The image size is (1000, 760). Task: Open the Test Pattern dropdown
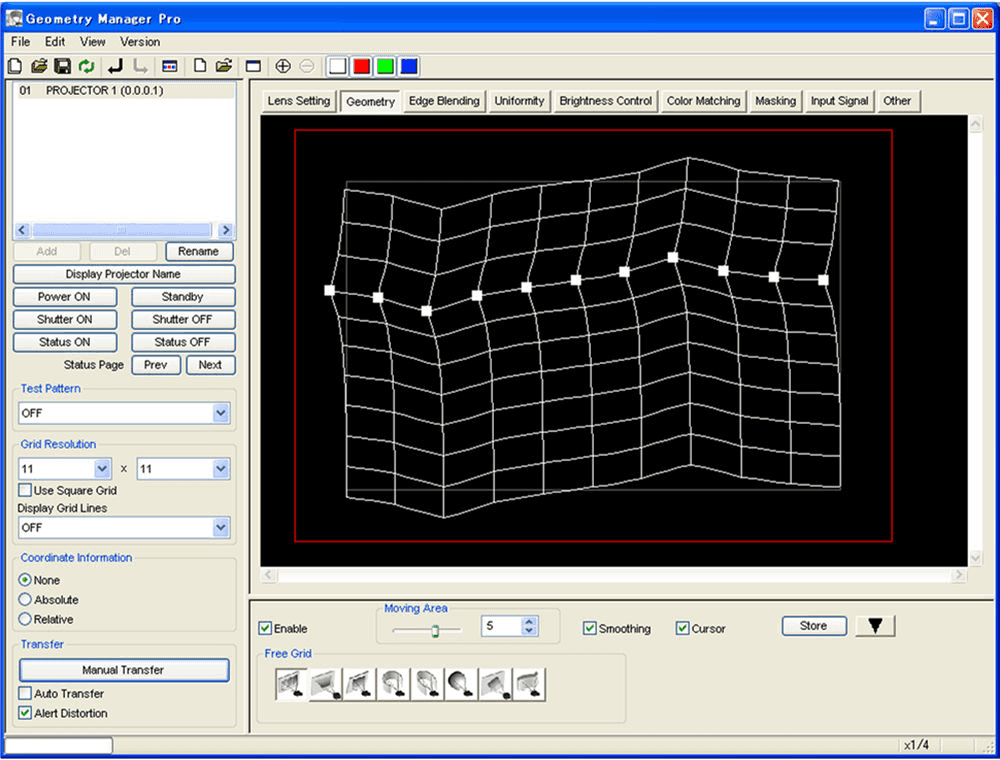220,413
